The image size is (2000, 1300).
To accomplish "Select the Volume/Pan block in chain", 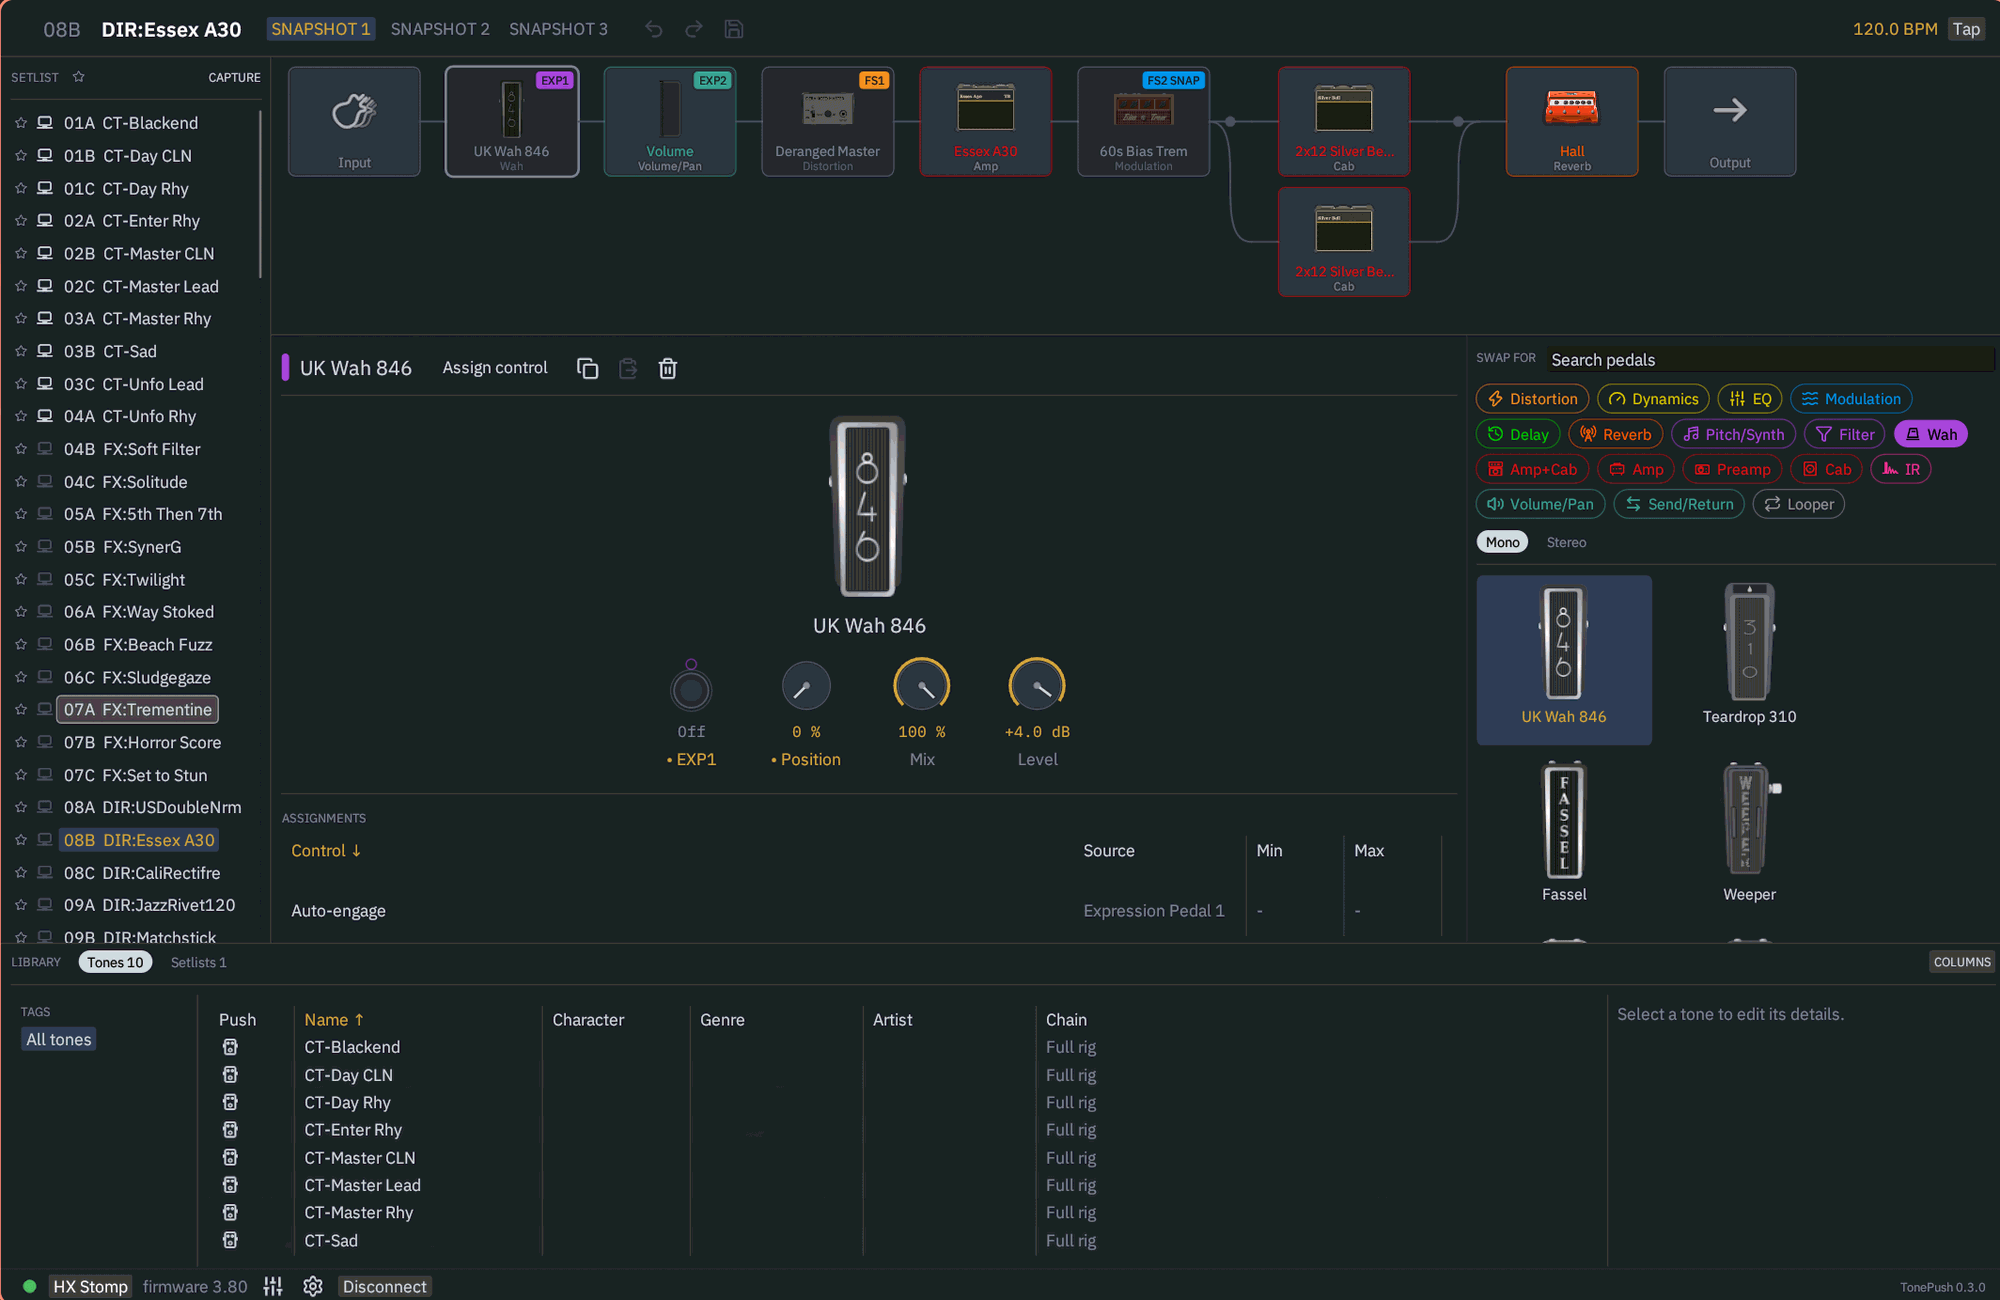I will pos(670,122).
